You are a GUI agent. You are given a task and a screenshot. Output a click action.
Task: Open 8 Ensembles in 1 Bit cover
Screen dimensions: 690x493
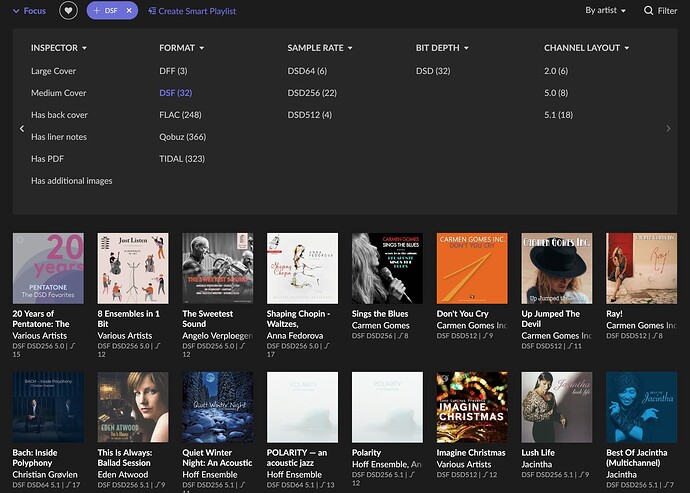click(x=133, y=268)
